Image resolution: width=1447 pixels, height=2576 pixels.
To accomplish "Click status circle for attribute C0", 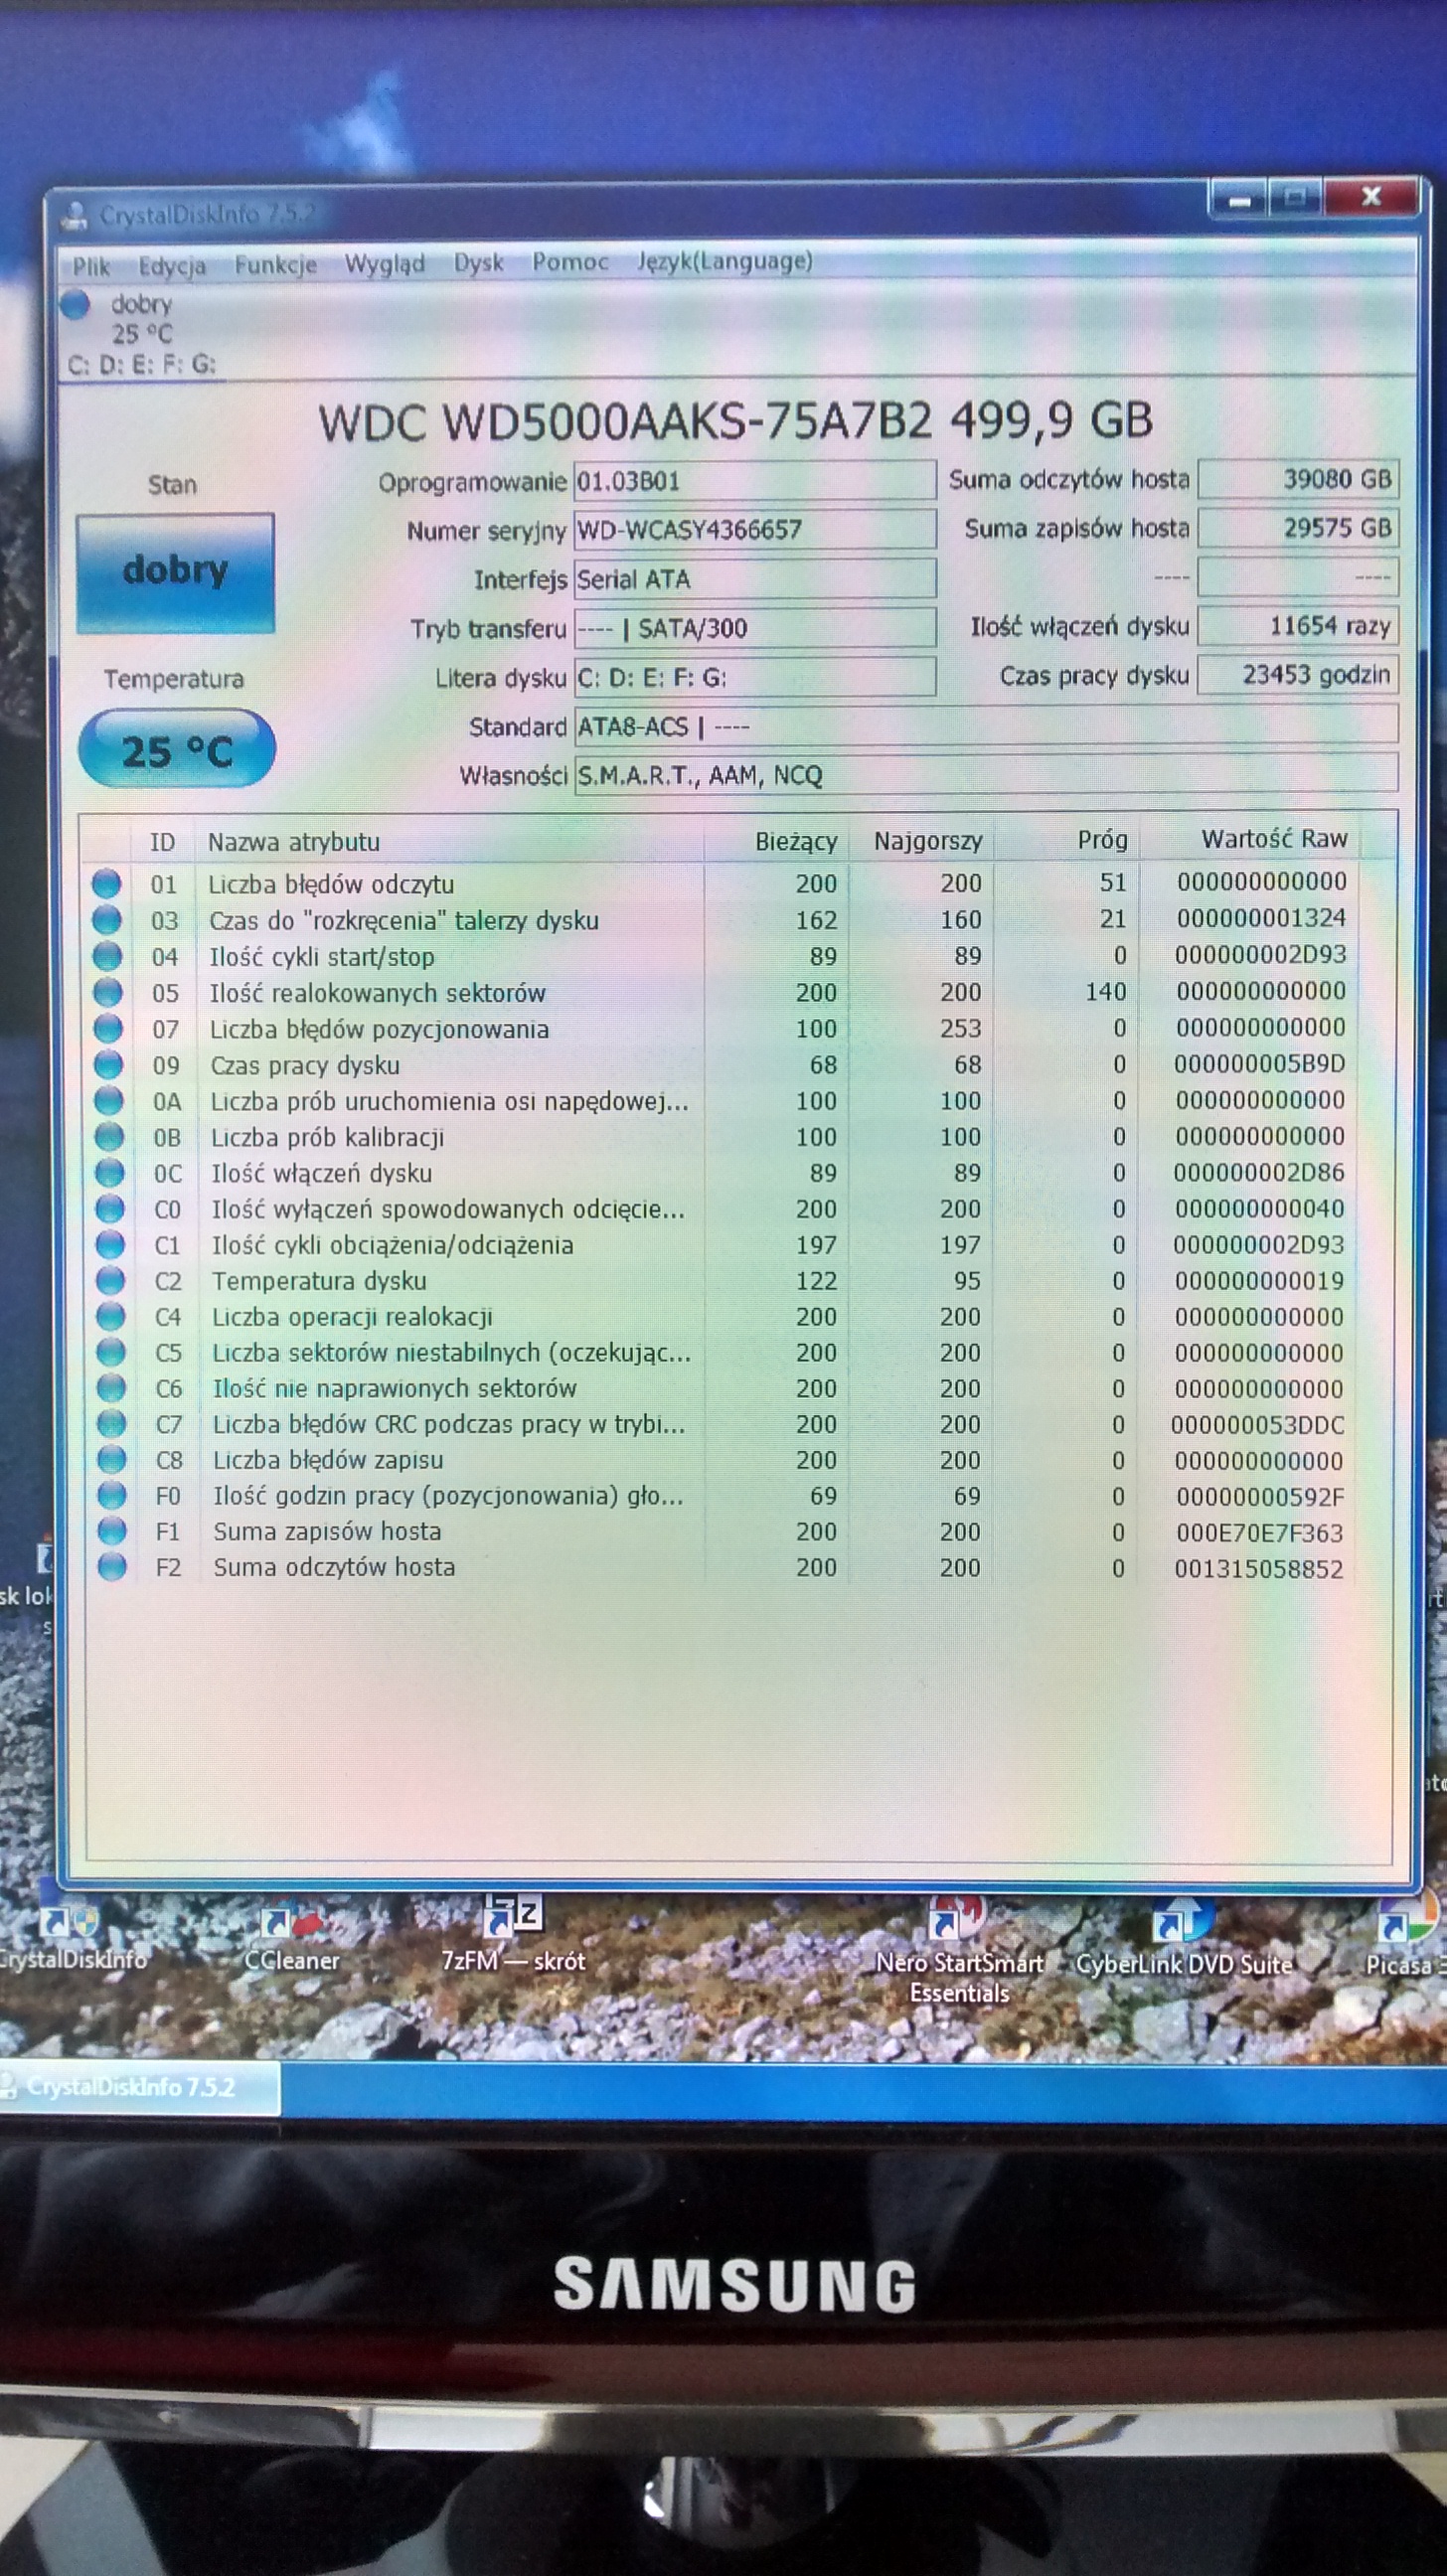I will [110, 1209].
